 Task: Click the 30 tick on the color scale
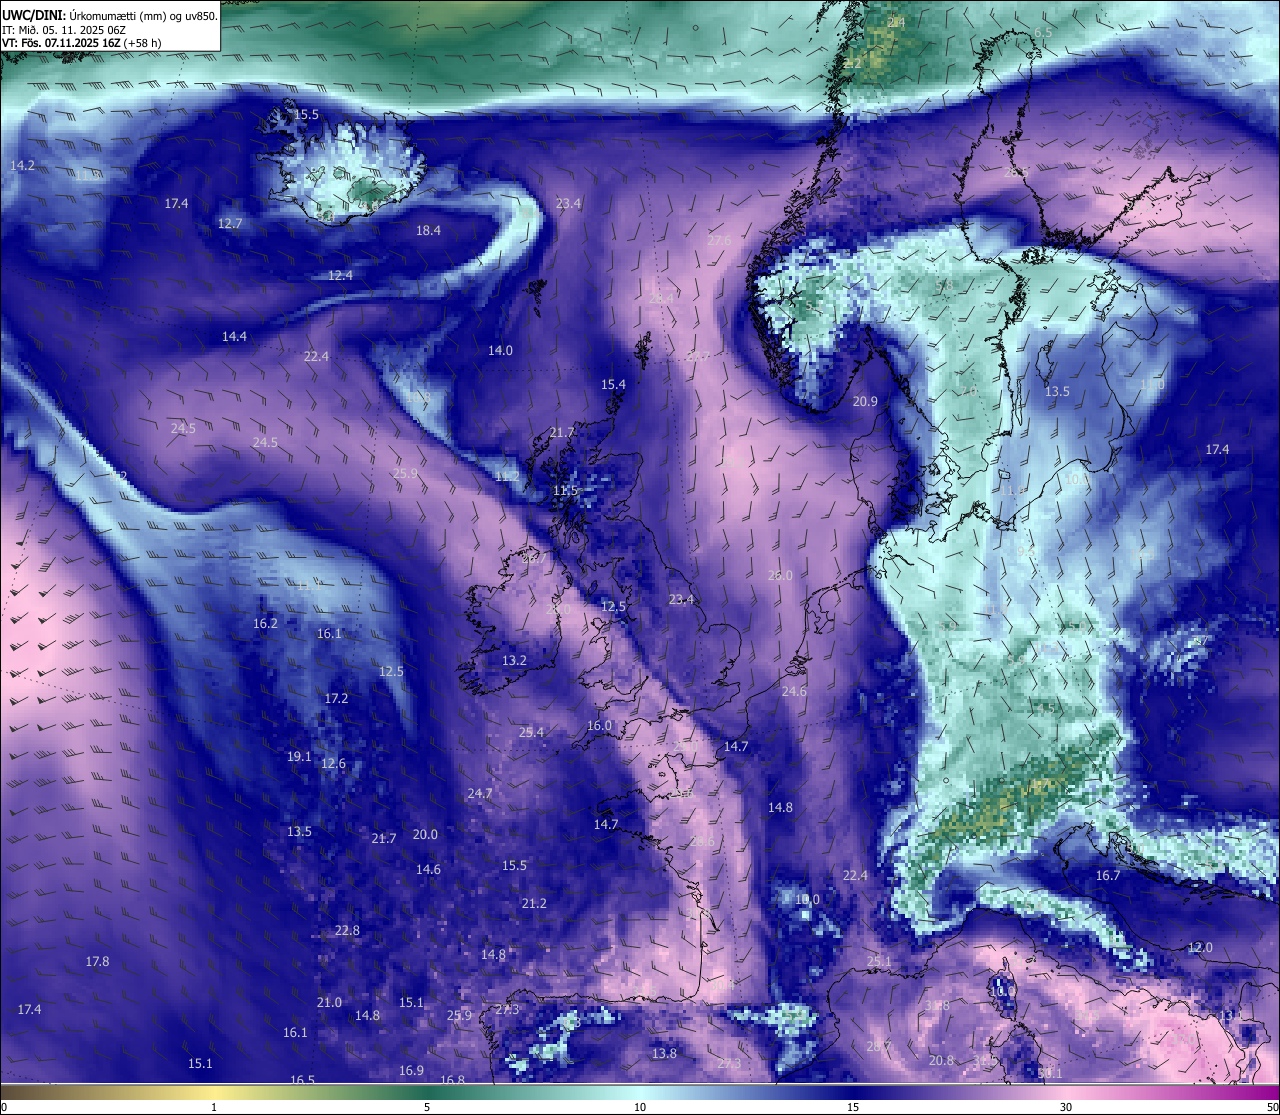tap(1066, 1107)
